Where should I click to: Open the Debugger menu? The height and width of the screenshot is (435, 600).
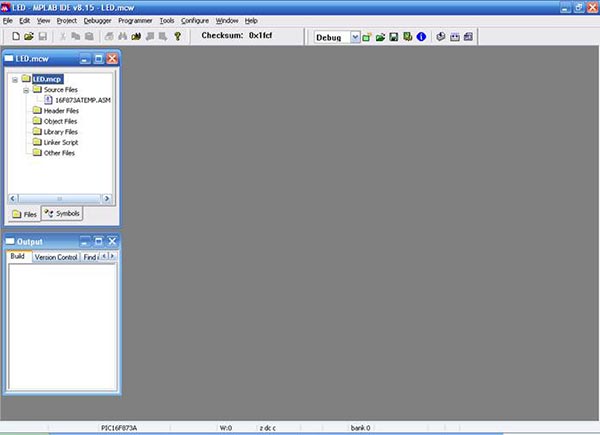(x=97, y=21)
